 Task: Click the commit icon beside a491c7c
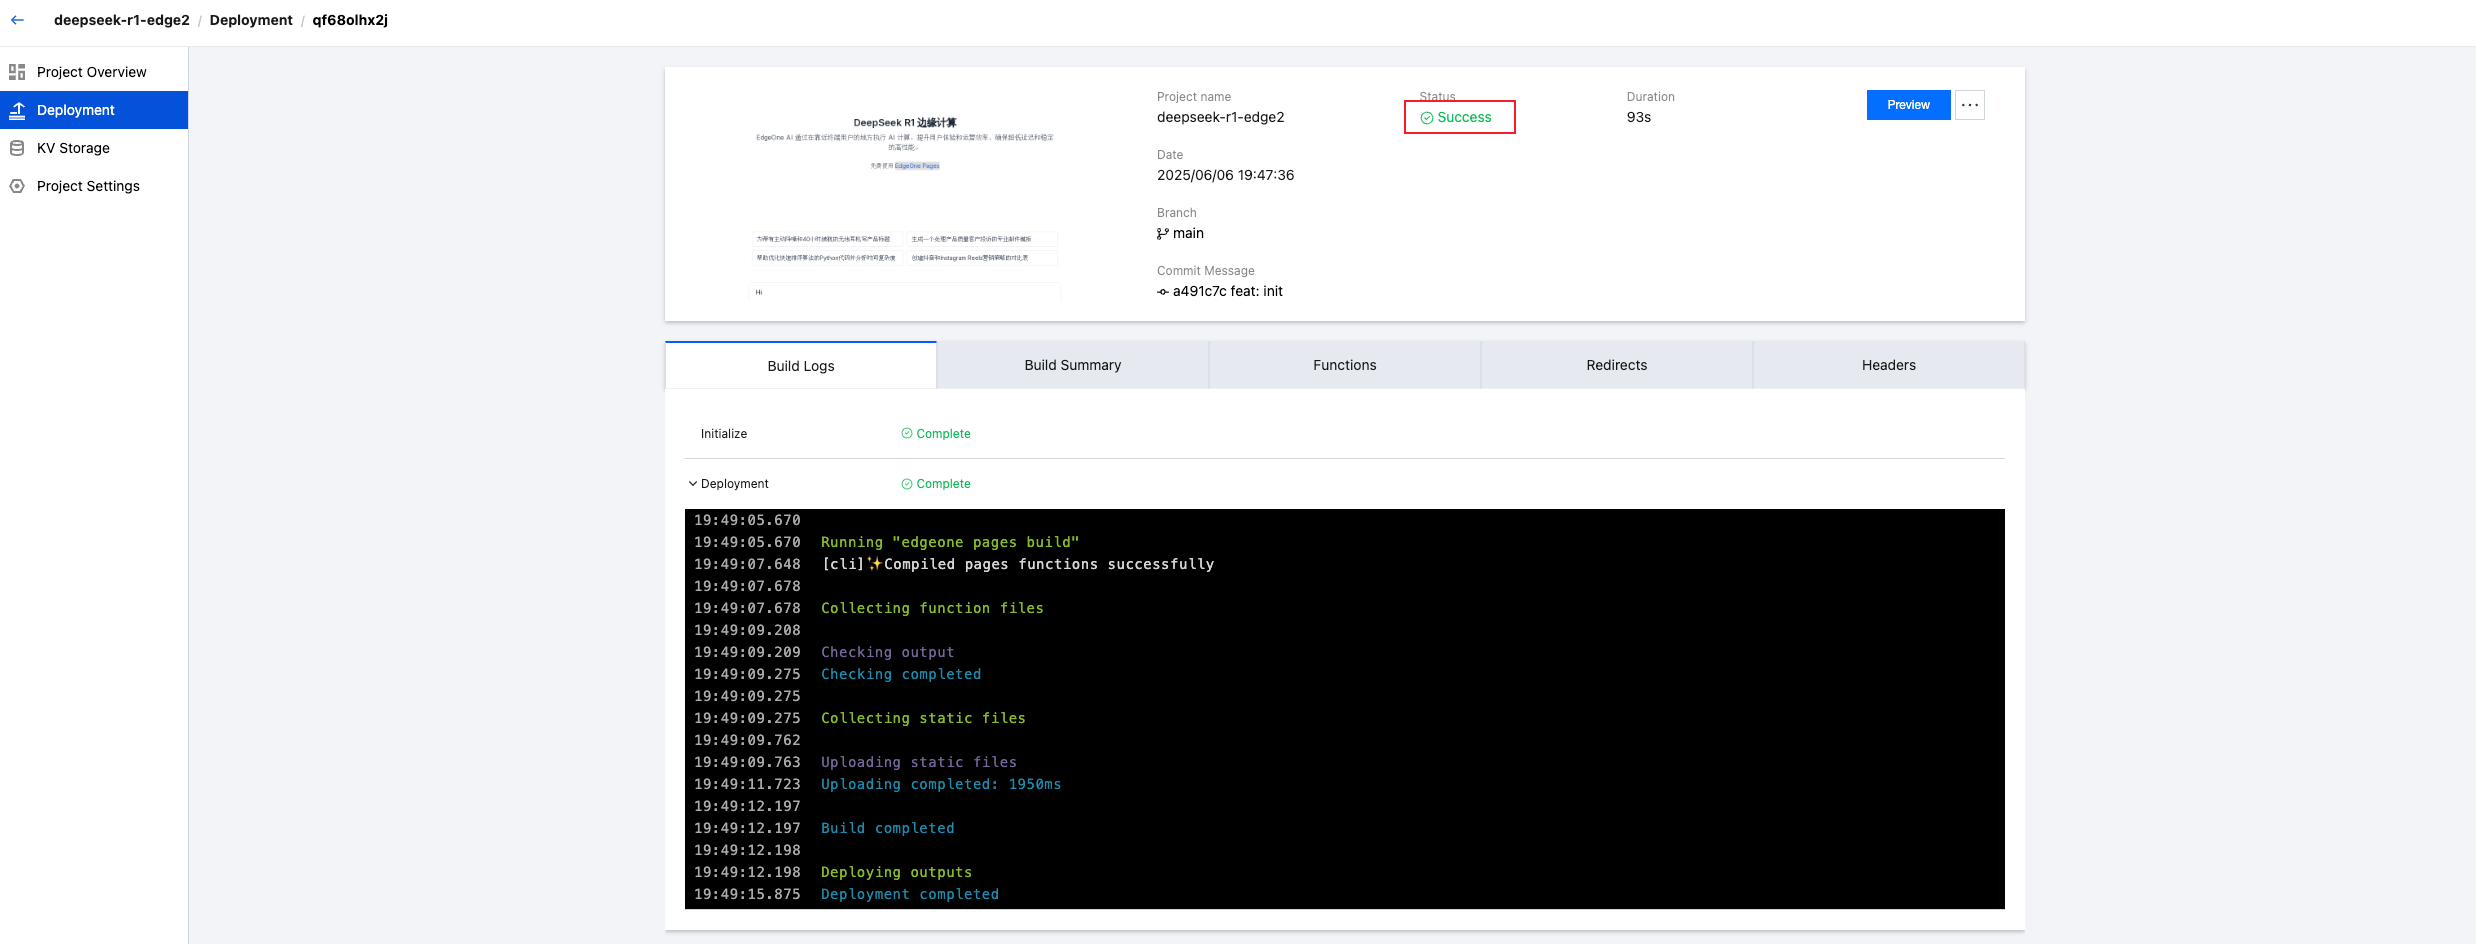pos(1162,292)
